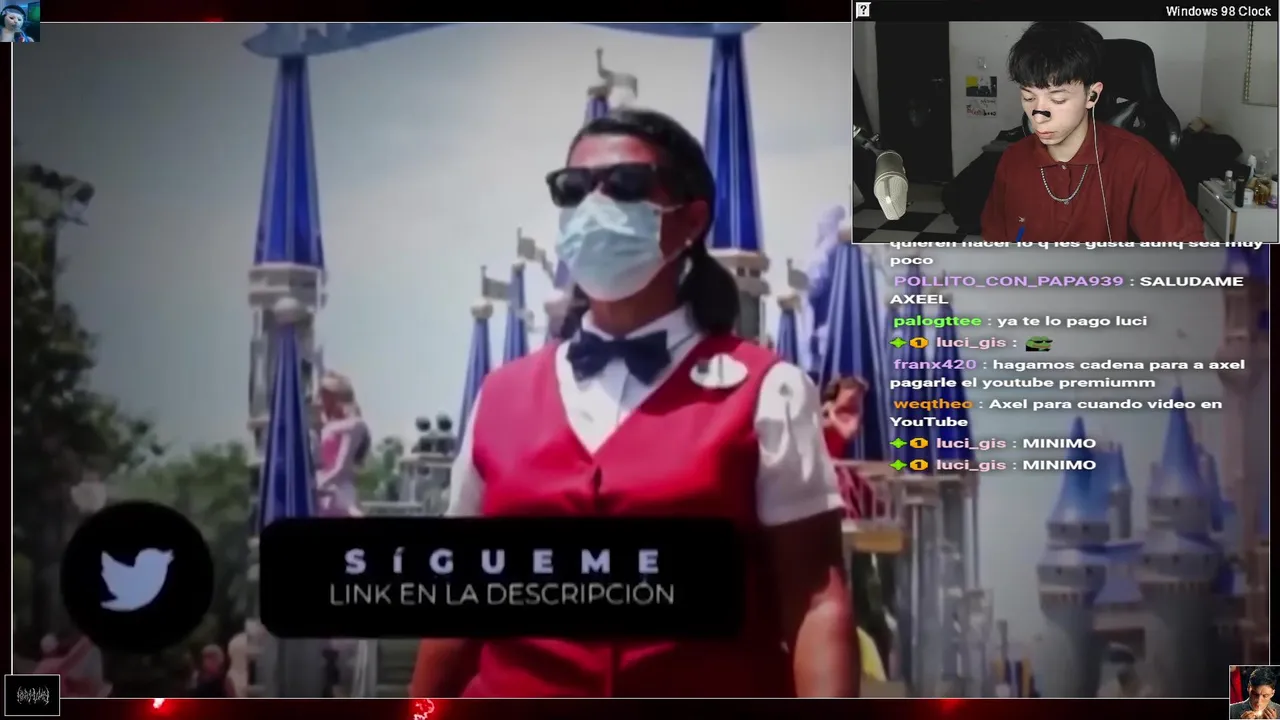Viewport: 1280px width, 720px height.
Task: Open the small avatar thumbnail in top-left corner
Action: [x=20, y=20]
